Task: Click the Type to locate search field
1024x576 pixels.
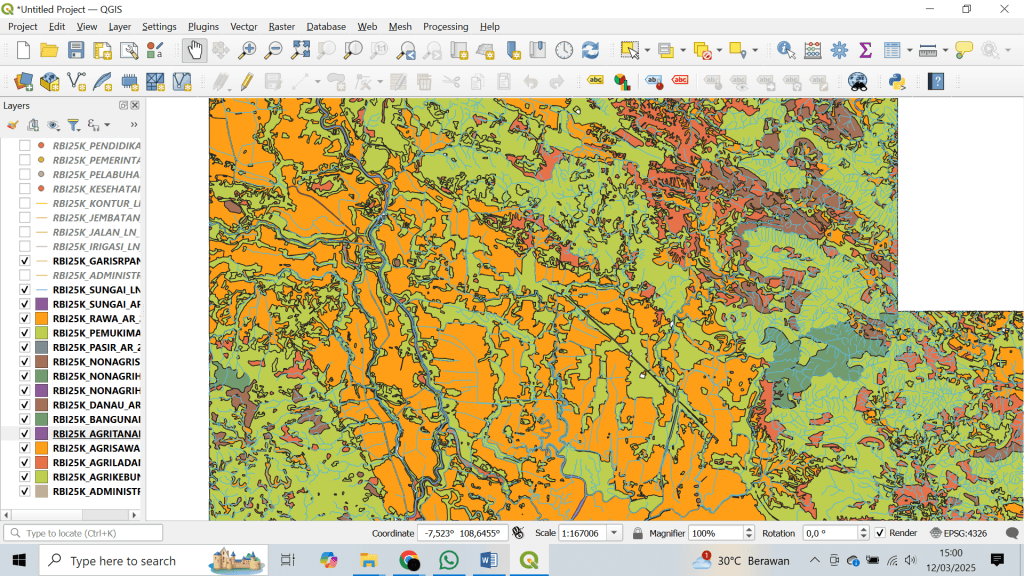Action: point(84,533)
